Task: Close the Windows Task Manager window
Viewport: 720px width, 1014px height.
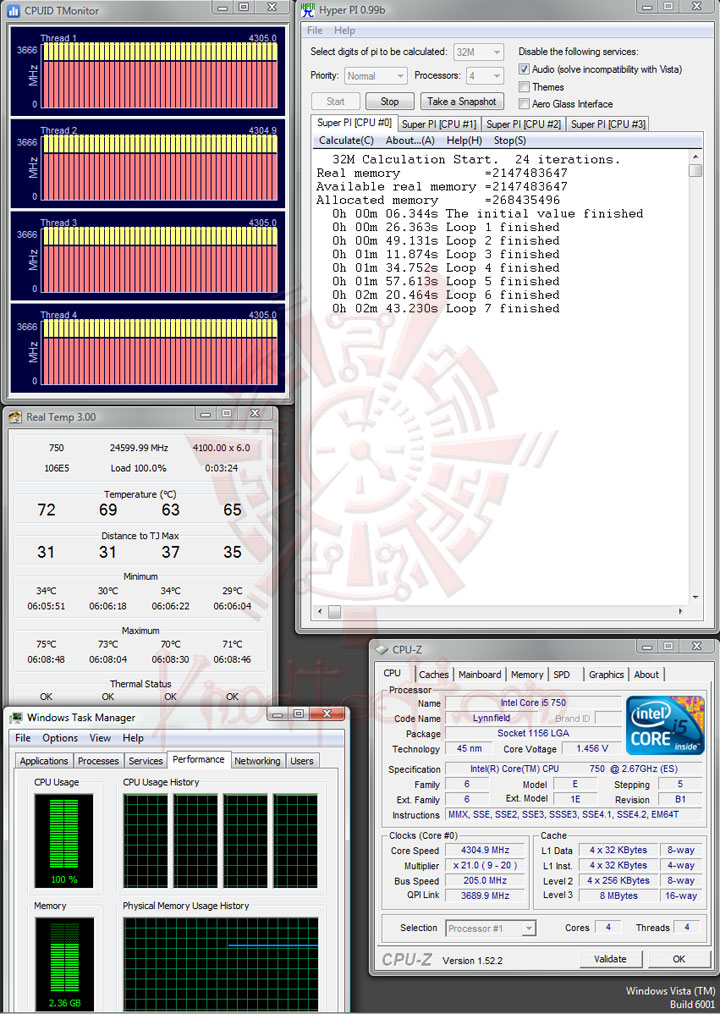Action: coord(327,713)
